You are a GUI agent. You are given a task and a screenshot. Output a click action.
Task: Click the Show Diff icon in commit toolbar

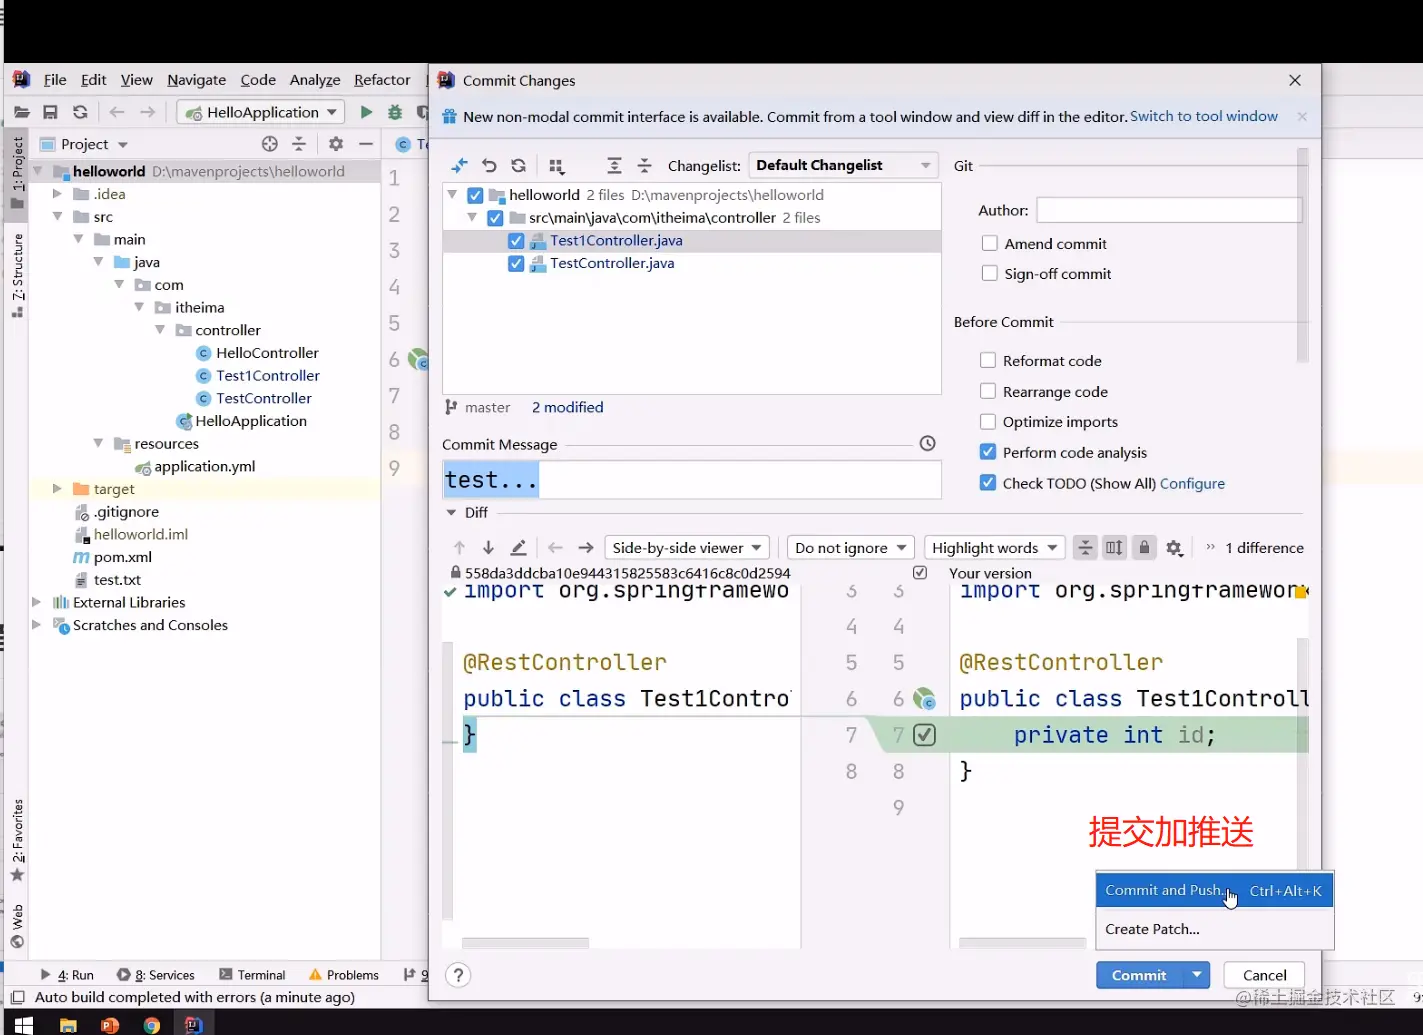point(459,166)
